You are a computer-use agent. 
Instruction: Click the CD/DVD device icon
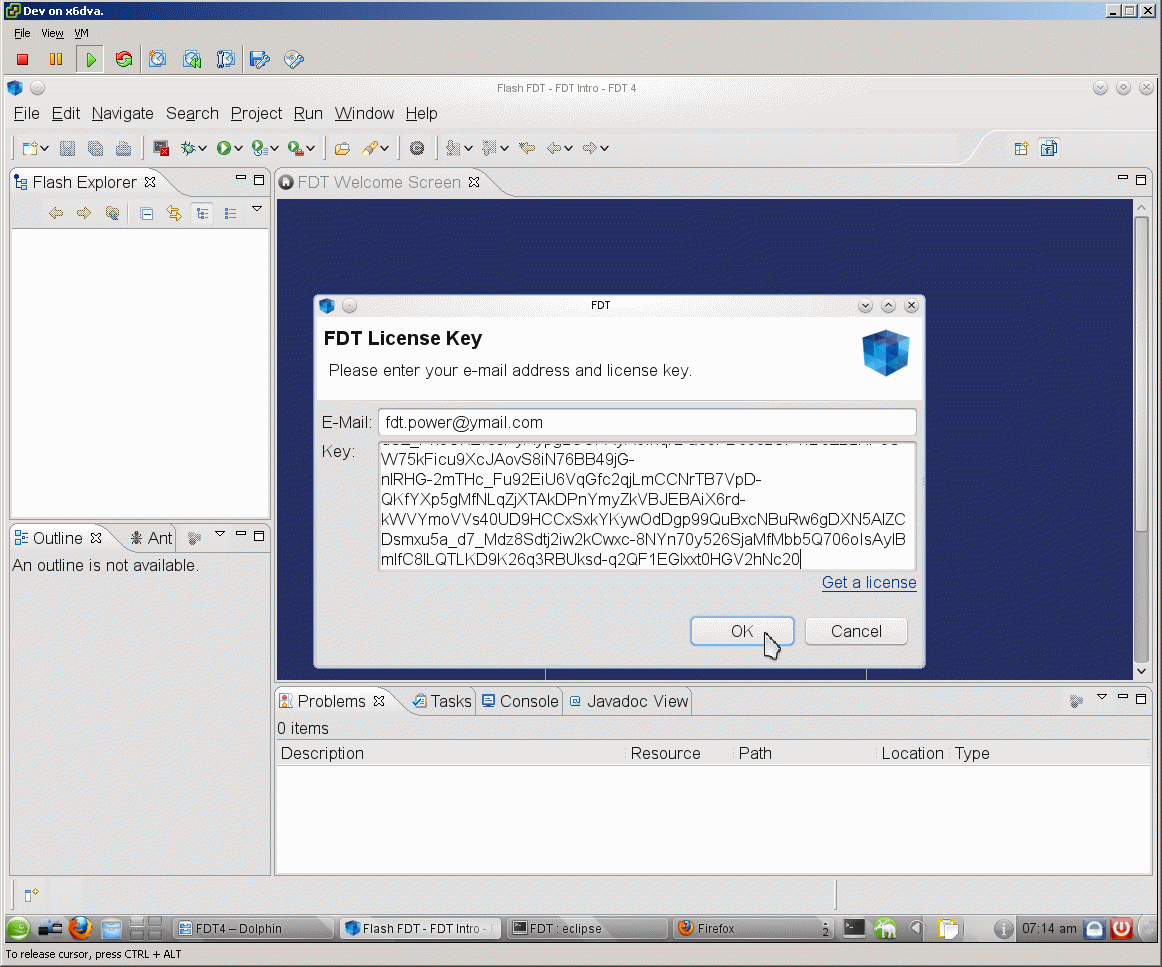293,59
